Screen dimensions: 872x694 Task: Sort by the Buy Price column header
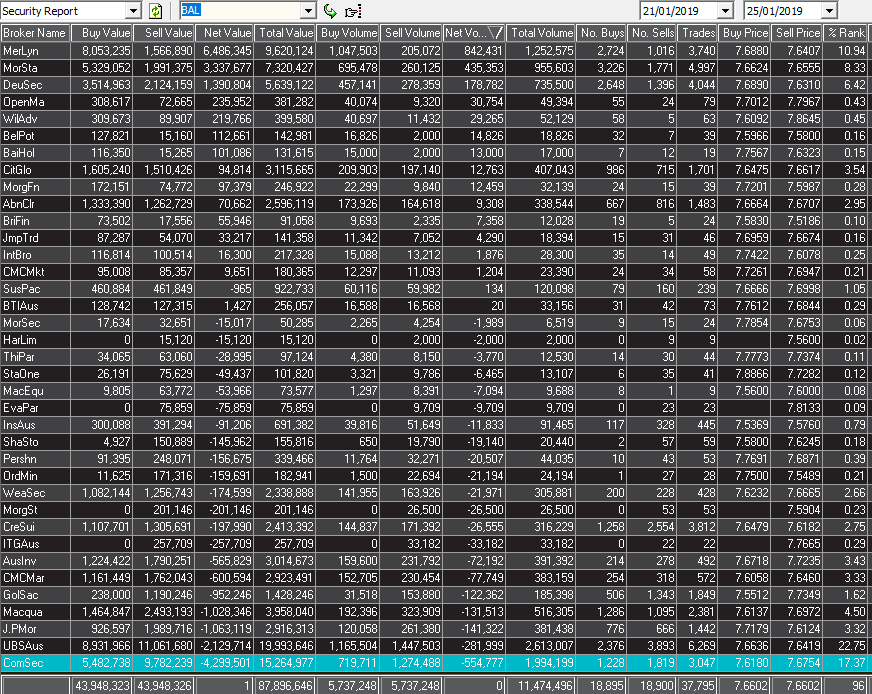[x=744, y=33]
